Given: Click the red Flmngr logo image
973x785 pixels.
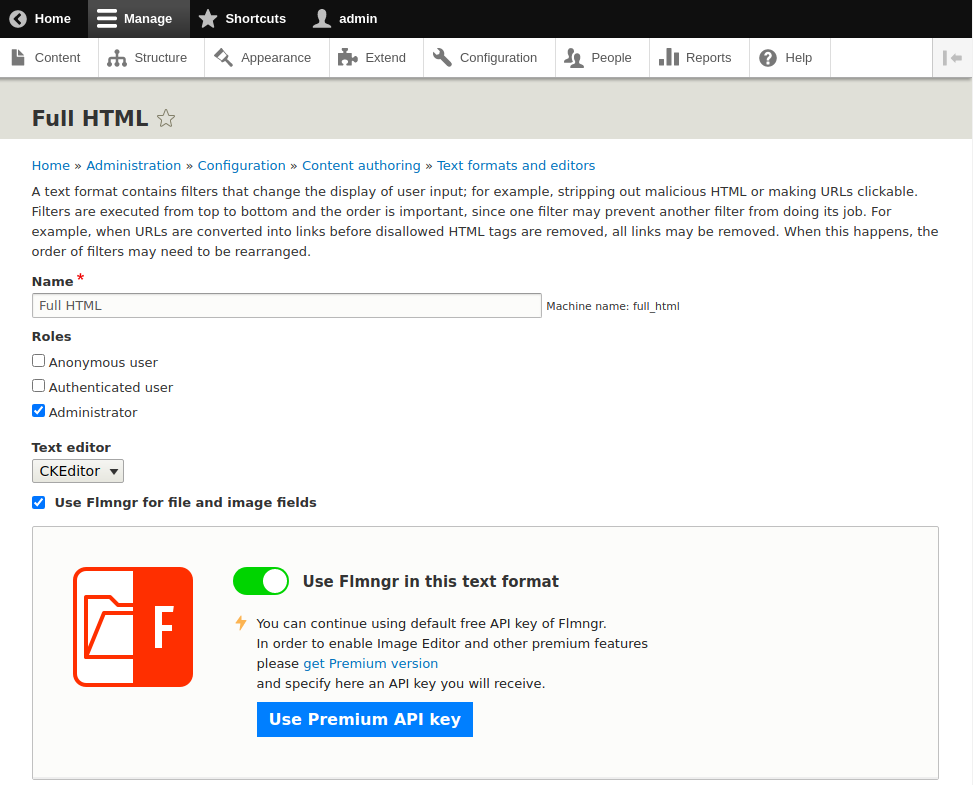Looking at the screenshot, I should pyautogui.click(x=133, y=627).
